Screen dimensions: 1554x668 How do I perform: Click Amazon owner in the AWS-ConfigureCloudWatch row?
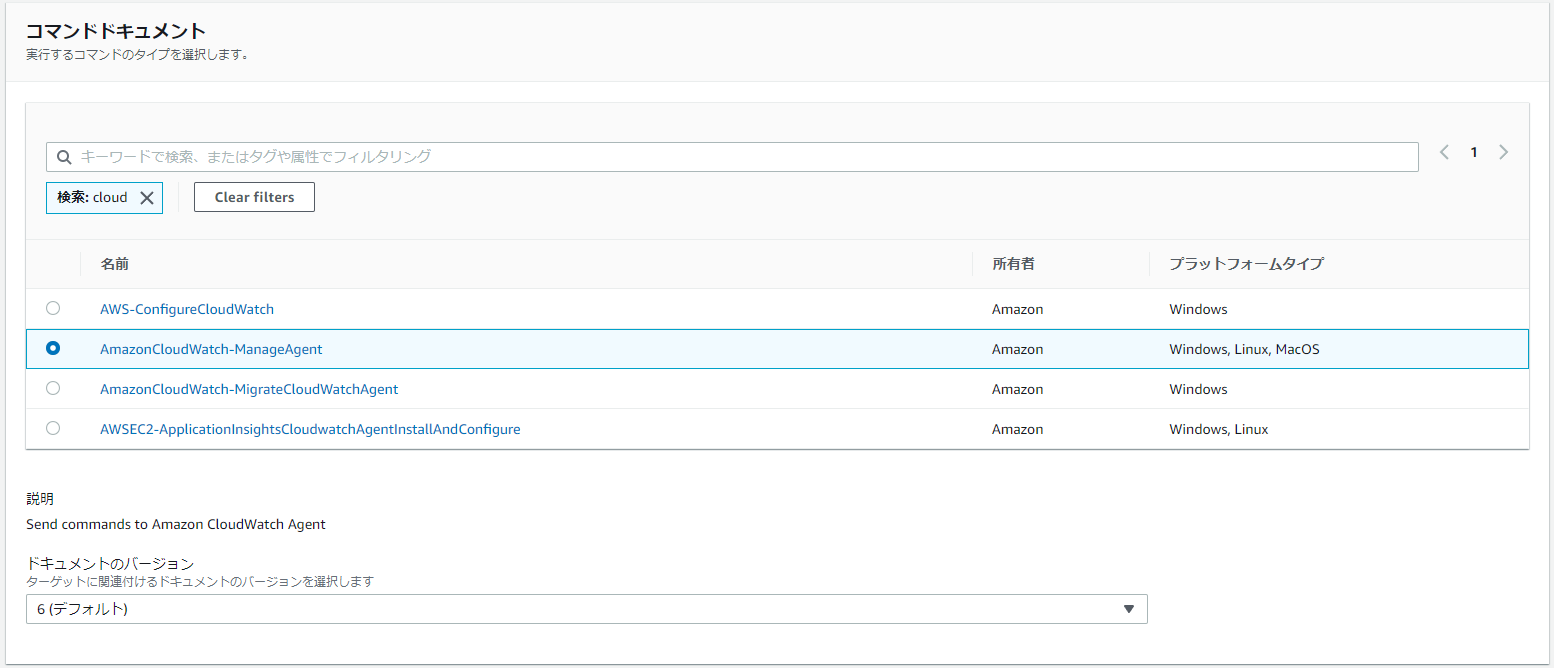coord(1017,309)
